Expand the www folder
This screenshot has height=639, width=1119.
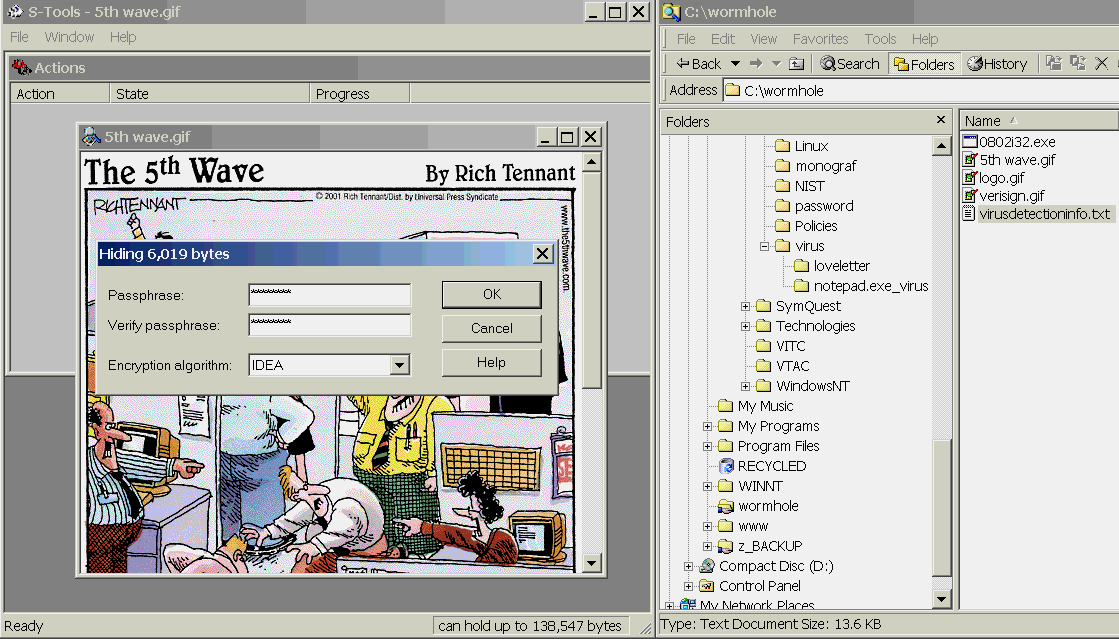tap(707, 526)
